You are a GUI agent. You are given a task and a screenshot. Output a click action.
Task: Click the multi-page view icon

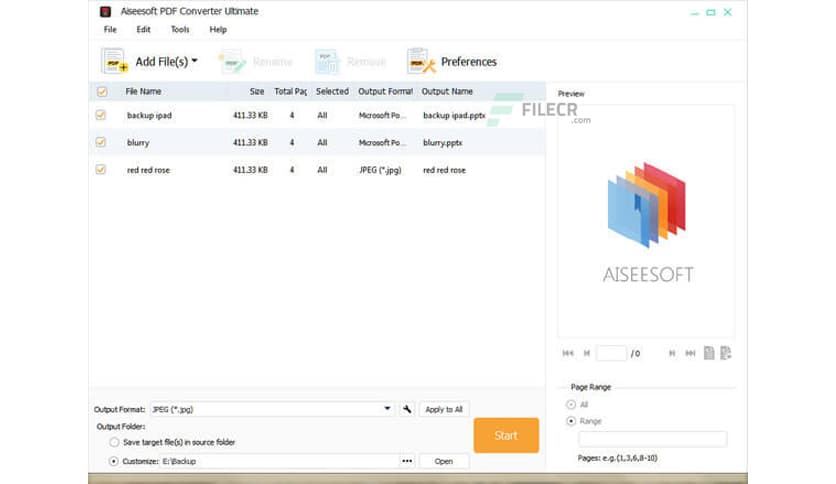click(726, 353)
